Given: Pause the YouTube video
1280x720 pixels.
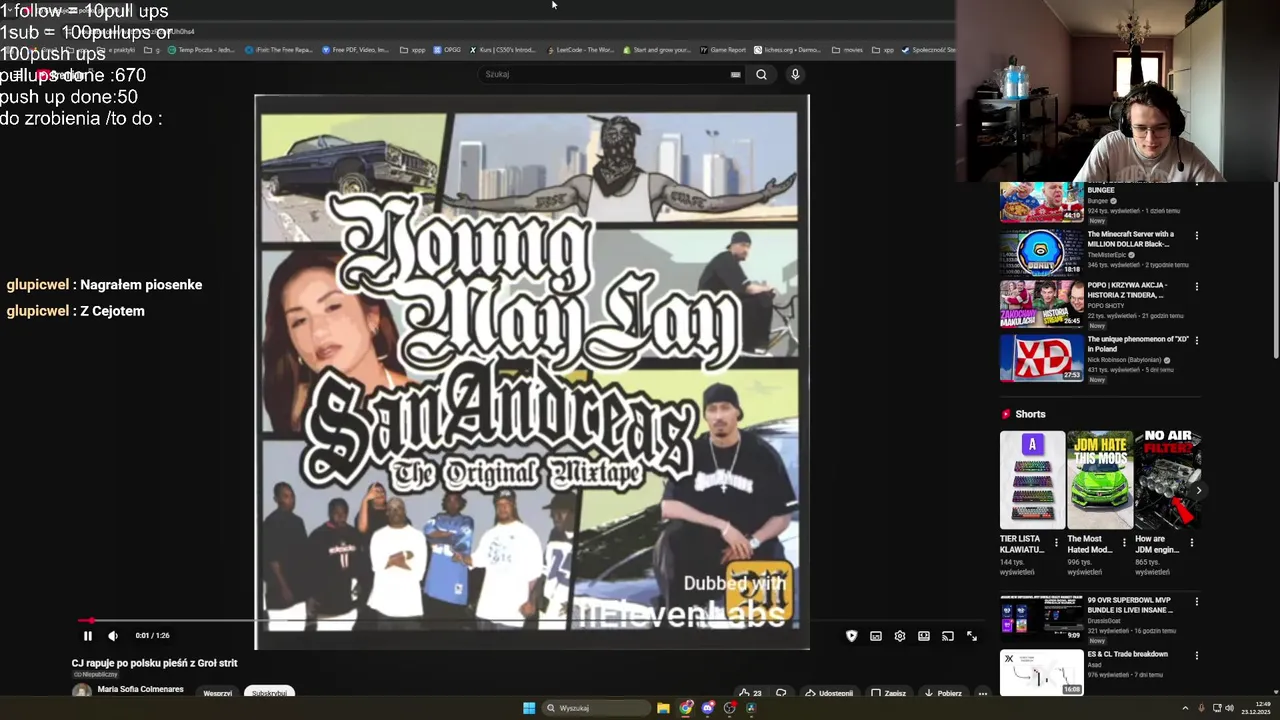Looking at the screenshot, I should pos(87,636).
